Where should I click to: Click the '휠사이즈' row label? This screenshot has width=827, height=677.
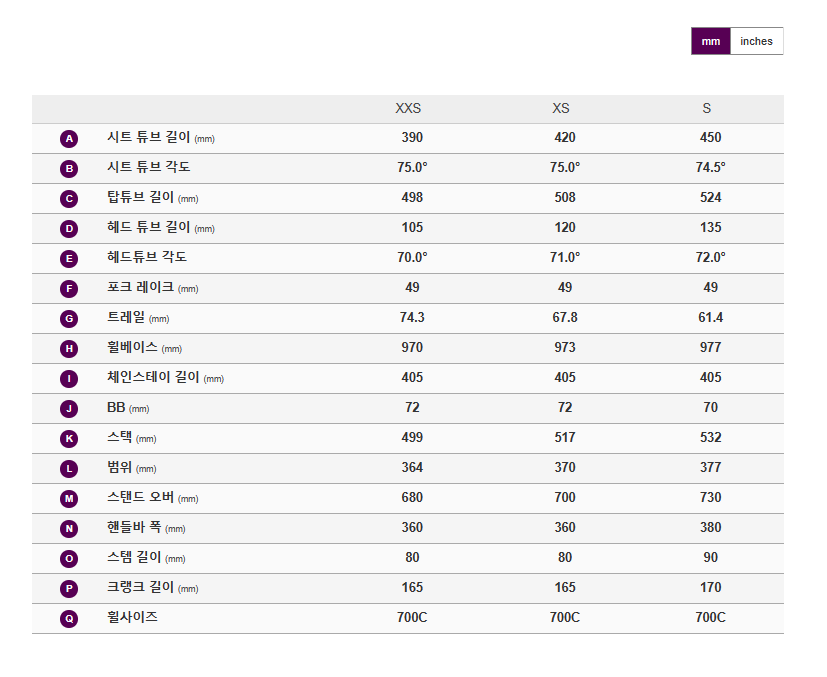(132, 617)
